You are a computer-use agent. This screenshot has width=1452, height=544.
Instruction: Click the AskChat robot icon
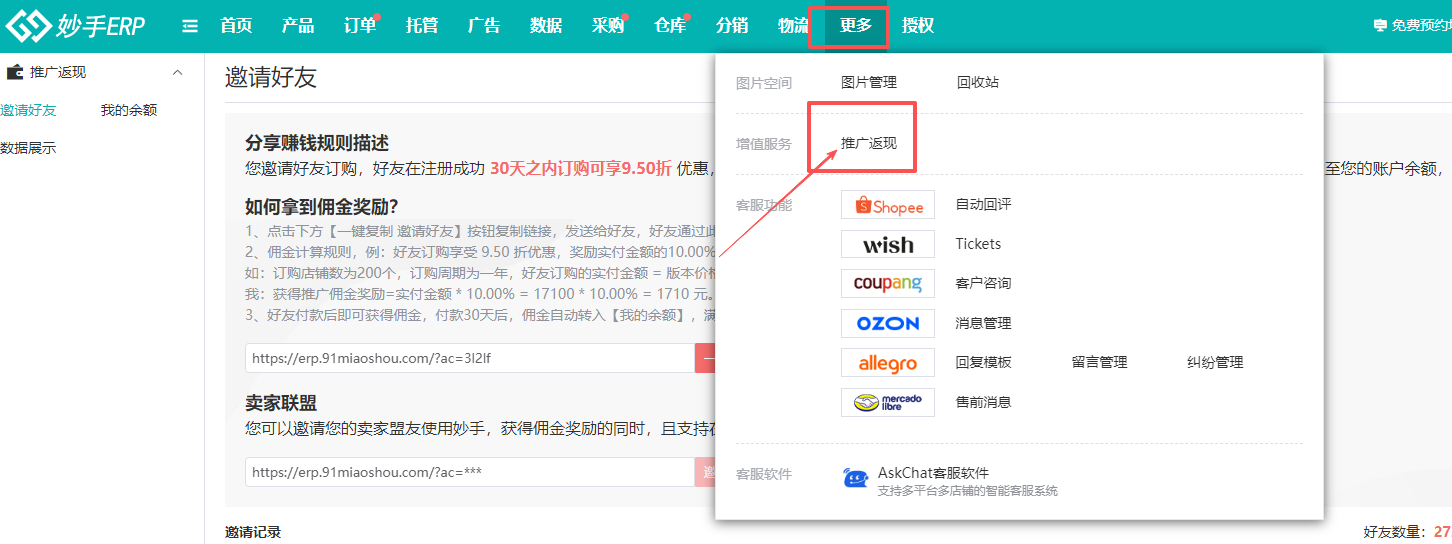coord(856,479)
